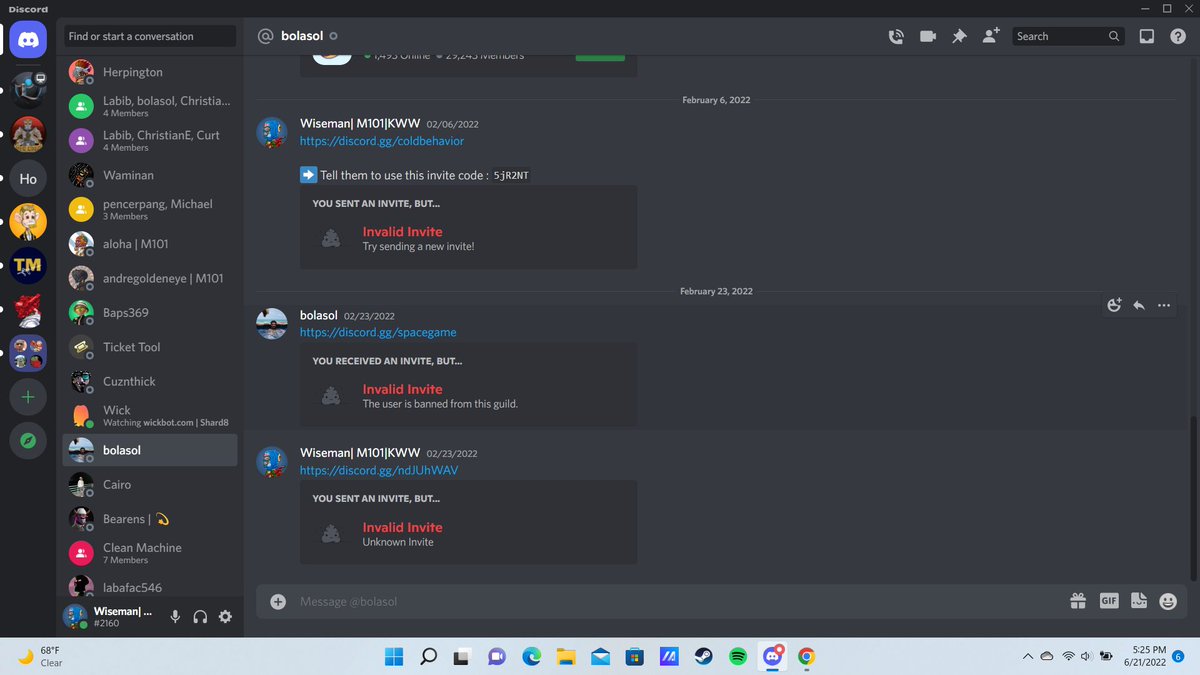This screenshot has height=675, width=1200.
Task: Click bolasol name in chat header
Action: click(x=303, y=36)
